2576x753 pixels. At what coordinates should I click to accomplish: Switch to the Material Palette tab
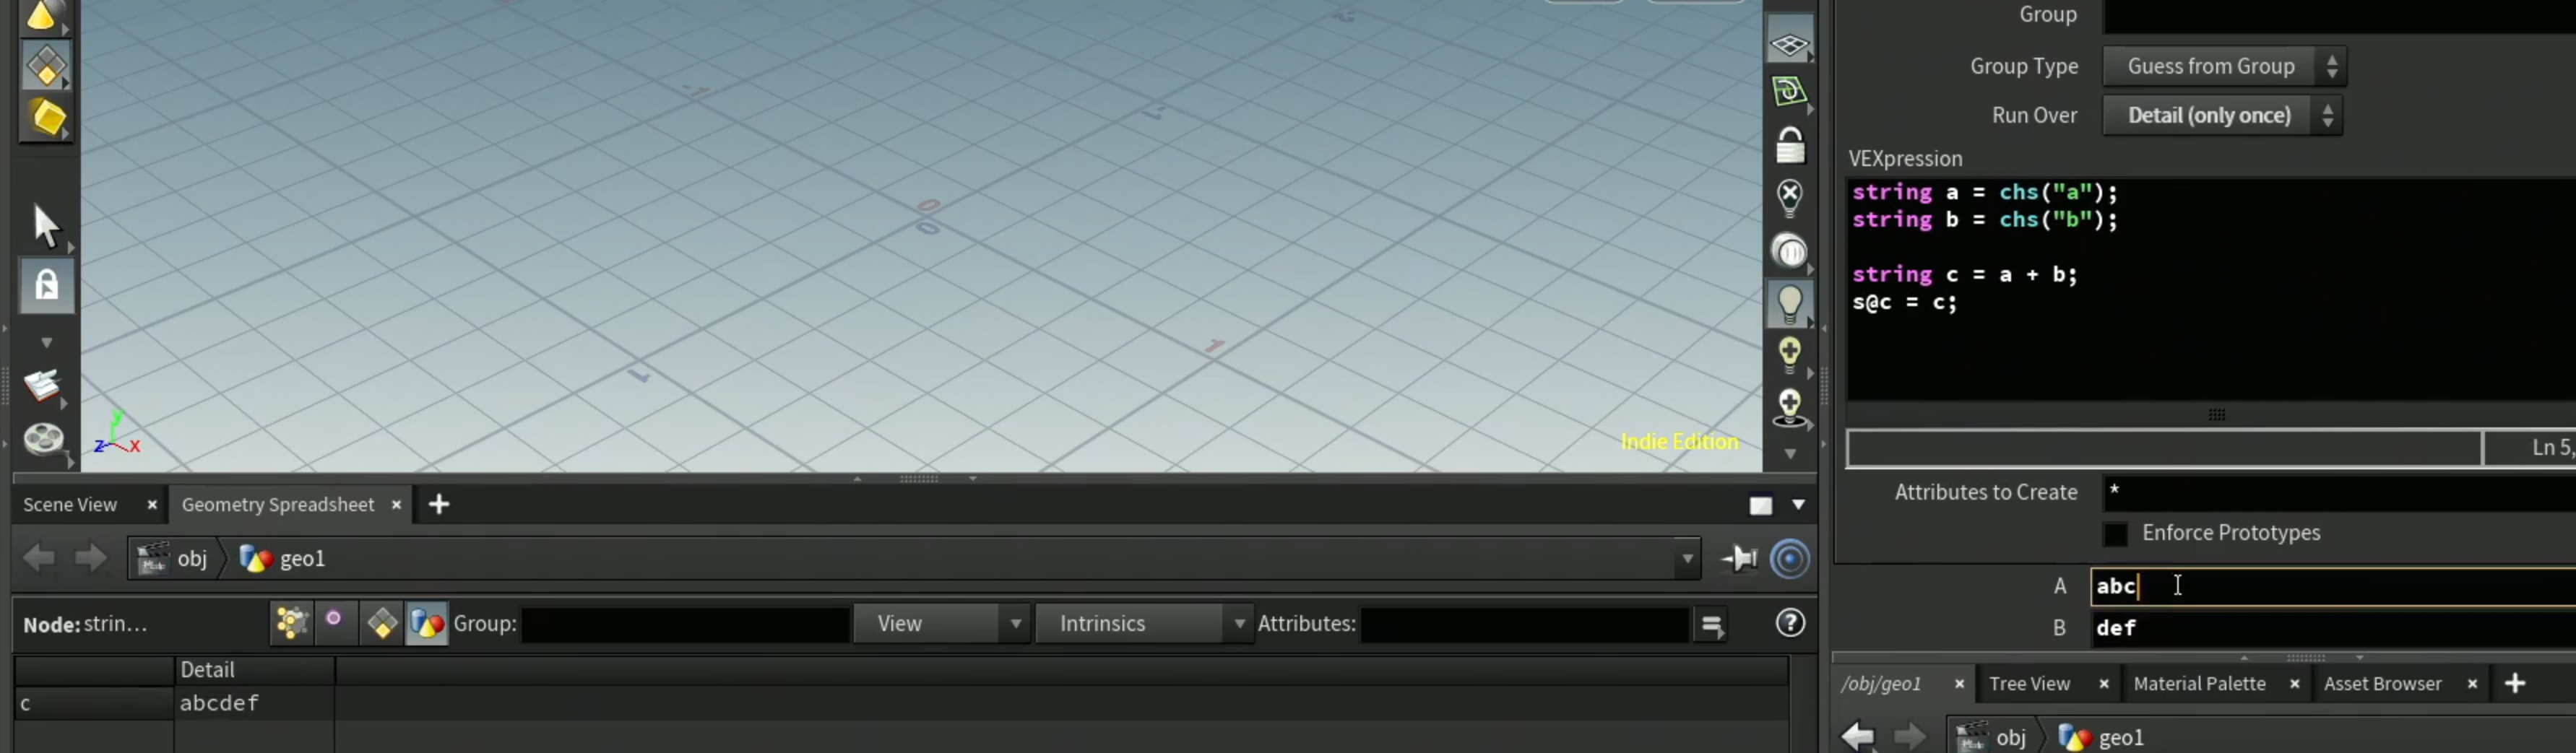(2199, 684)
